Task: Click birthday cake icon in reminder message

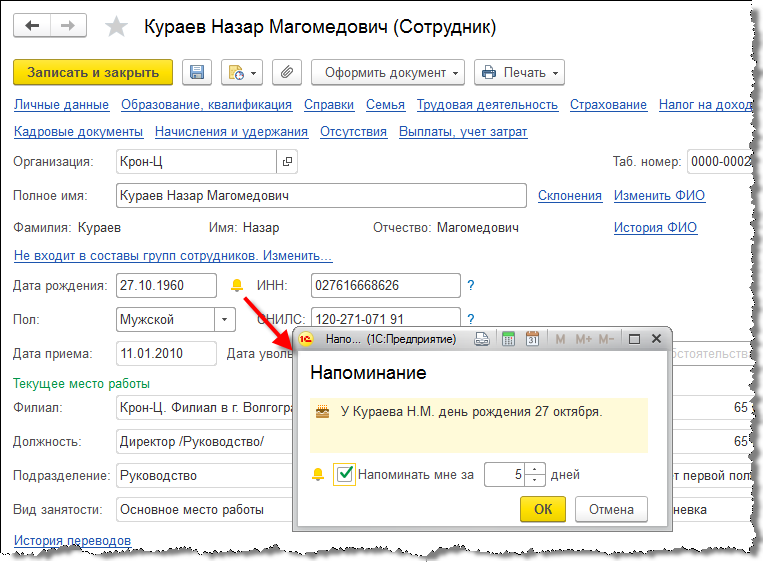Action: [323, 412]
